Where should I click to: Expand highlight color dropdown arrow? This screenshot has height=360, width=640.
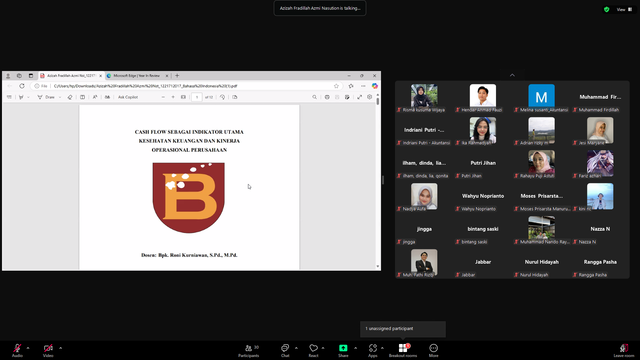[x=28, y=97]
